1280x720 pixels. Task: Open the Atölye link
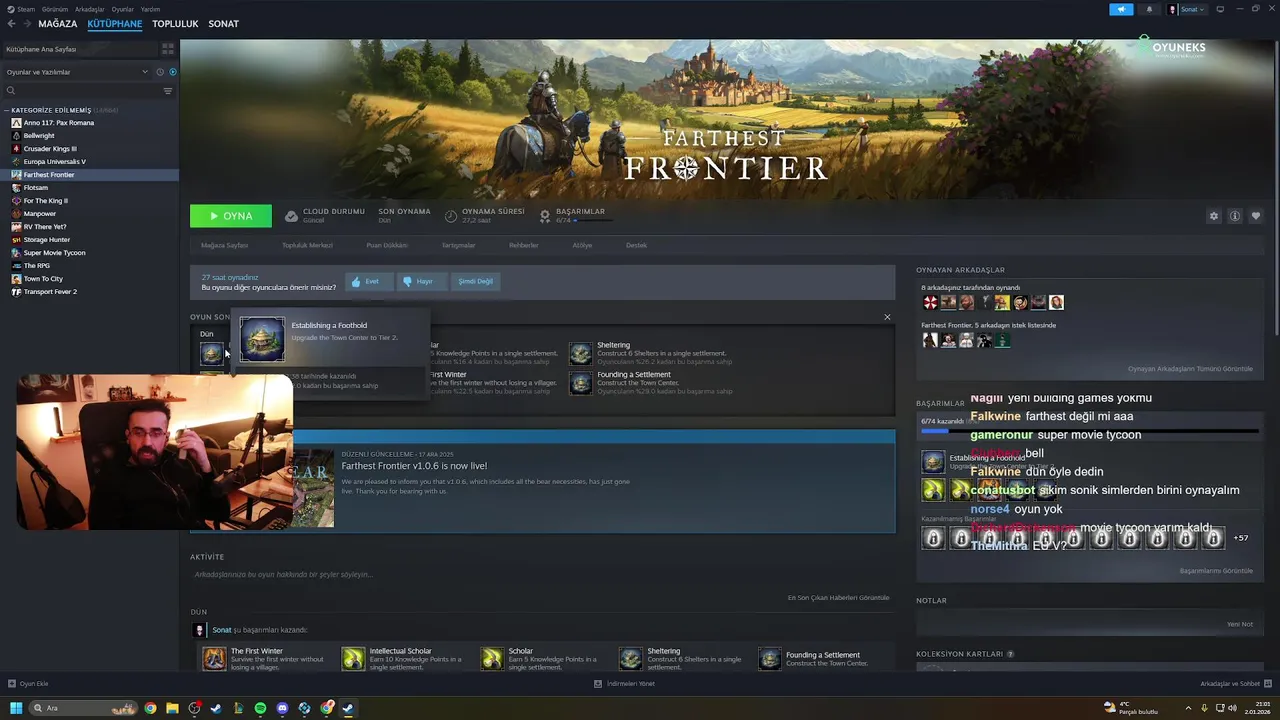[582, 245]
